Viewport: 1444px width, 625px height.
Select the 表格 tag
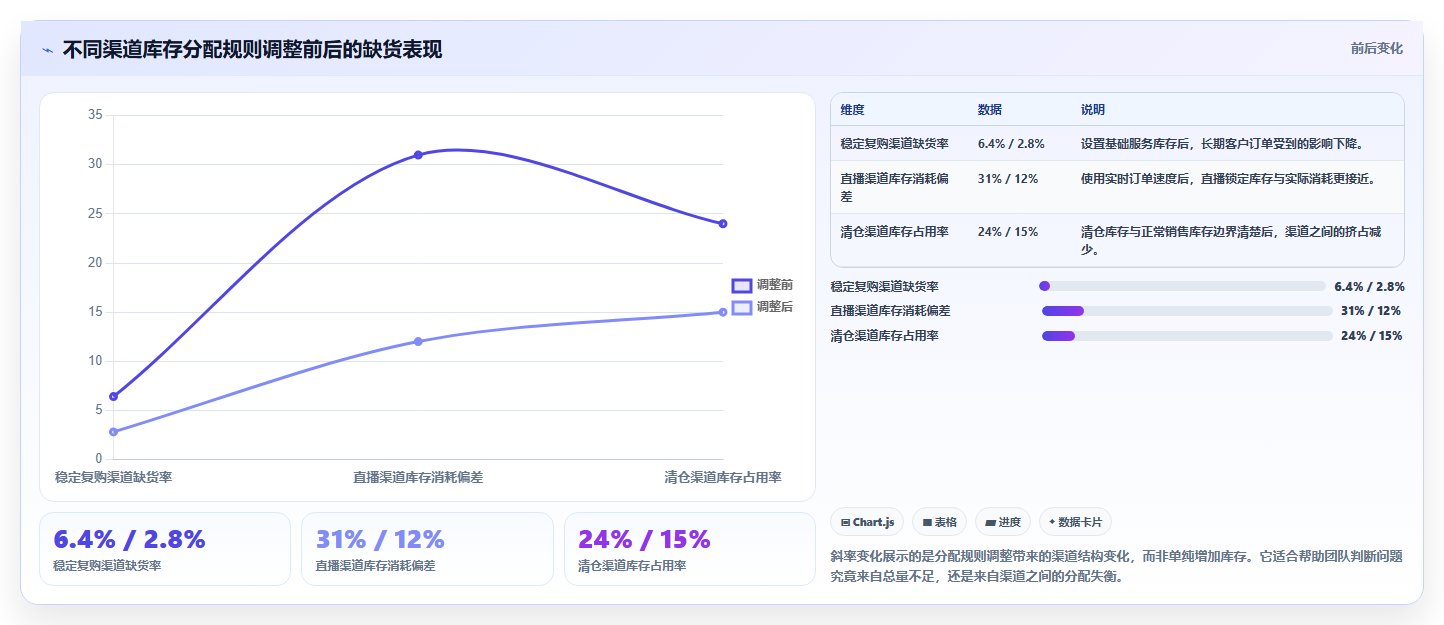pos(939,522)
